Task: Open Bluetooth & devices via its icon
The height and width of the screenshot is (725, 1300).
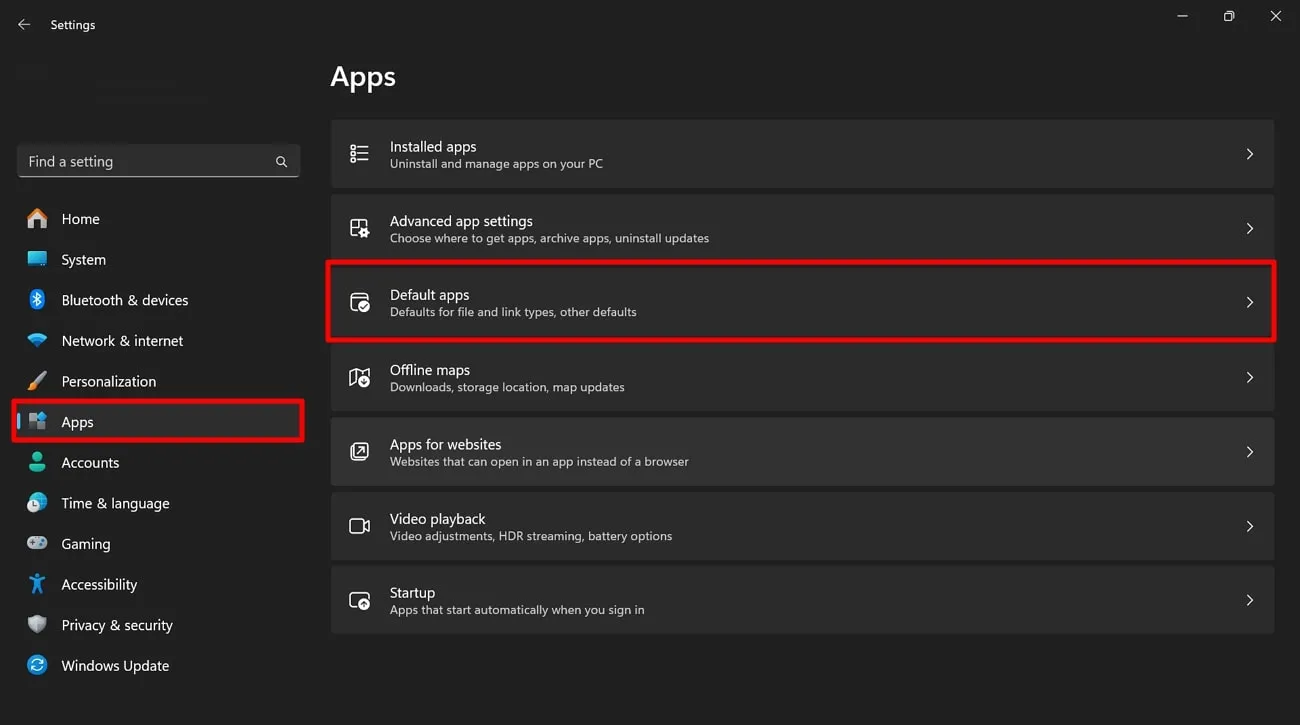Action: [x=37, y=299]
